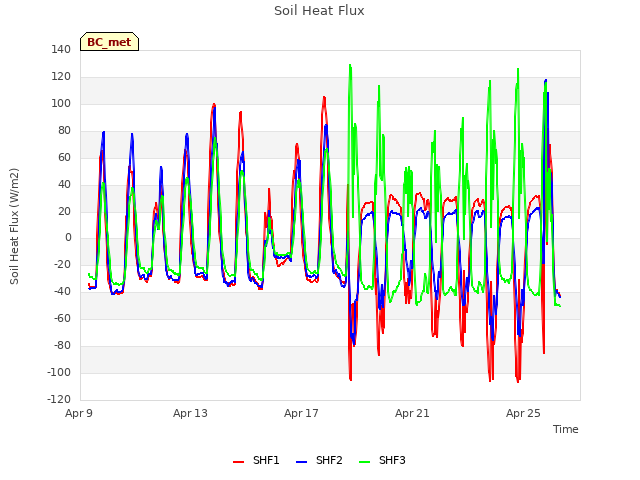Click the 80 y-axis tick label
This screenshot has width=640, height=480.
(x=64, y=130)
